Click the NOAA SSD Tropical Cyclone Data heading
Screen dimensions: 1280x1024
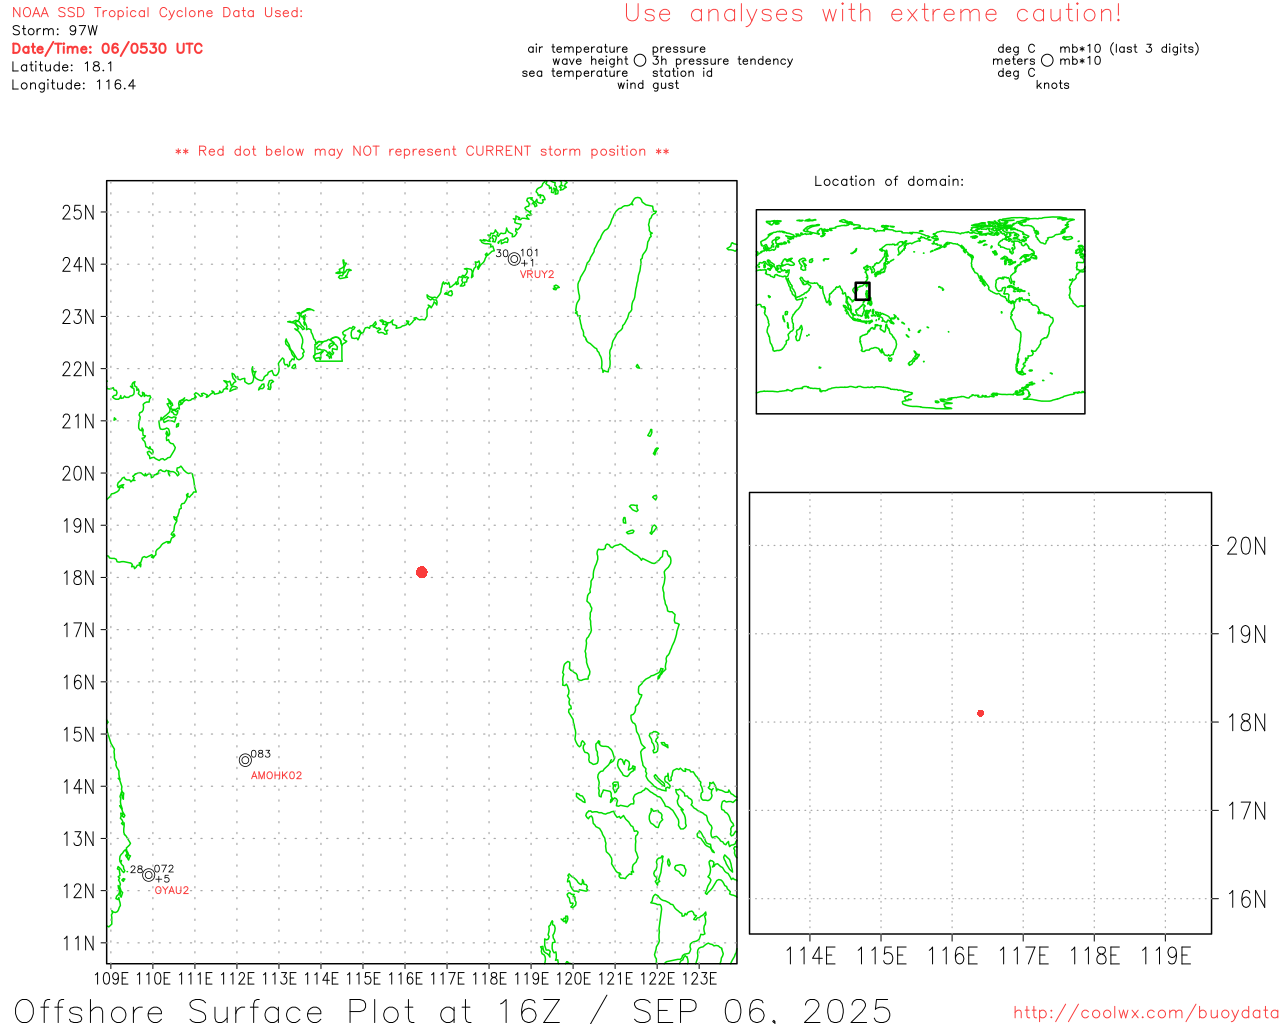point(157,13)
